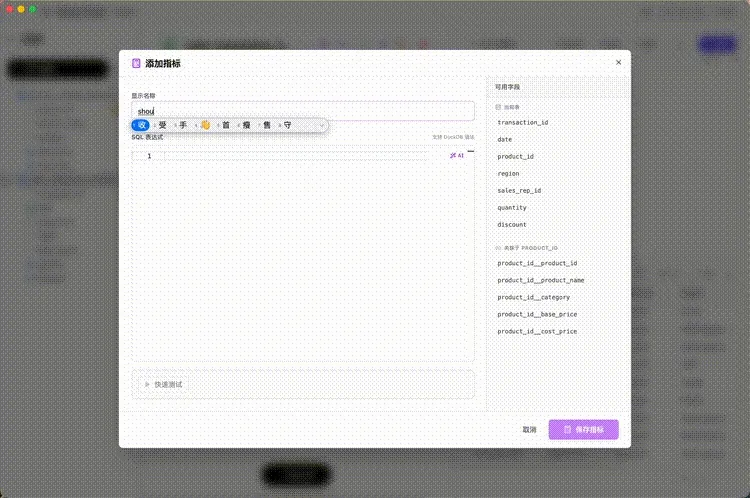
Task: Choose IME candidate 瘦
Action: point(246,125)
